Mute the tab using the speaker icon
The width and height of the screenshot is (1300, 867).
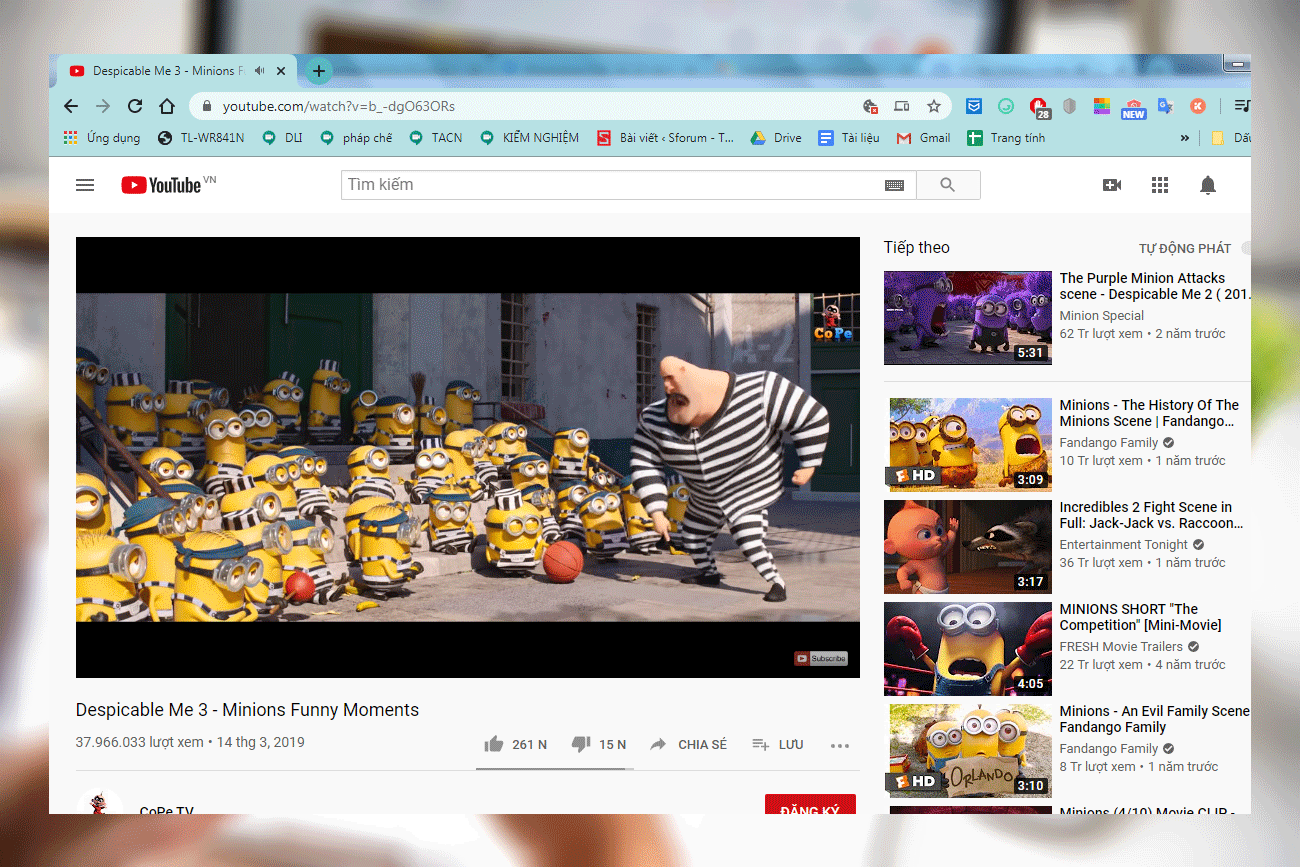[x=260, y=71]
